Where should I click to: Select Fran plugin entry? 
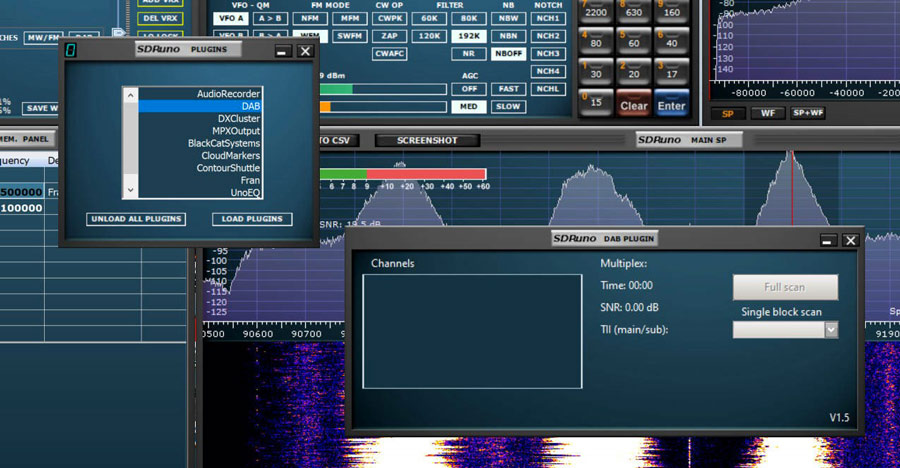[x=199, y=180]
